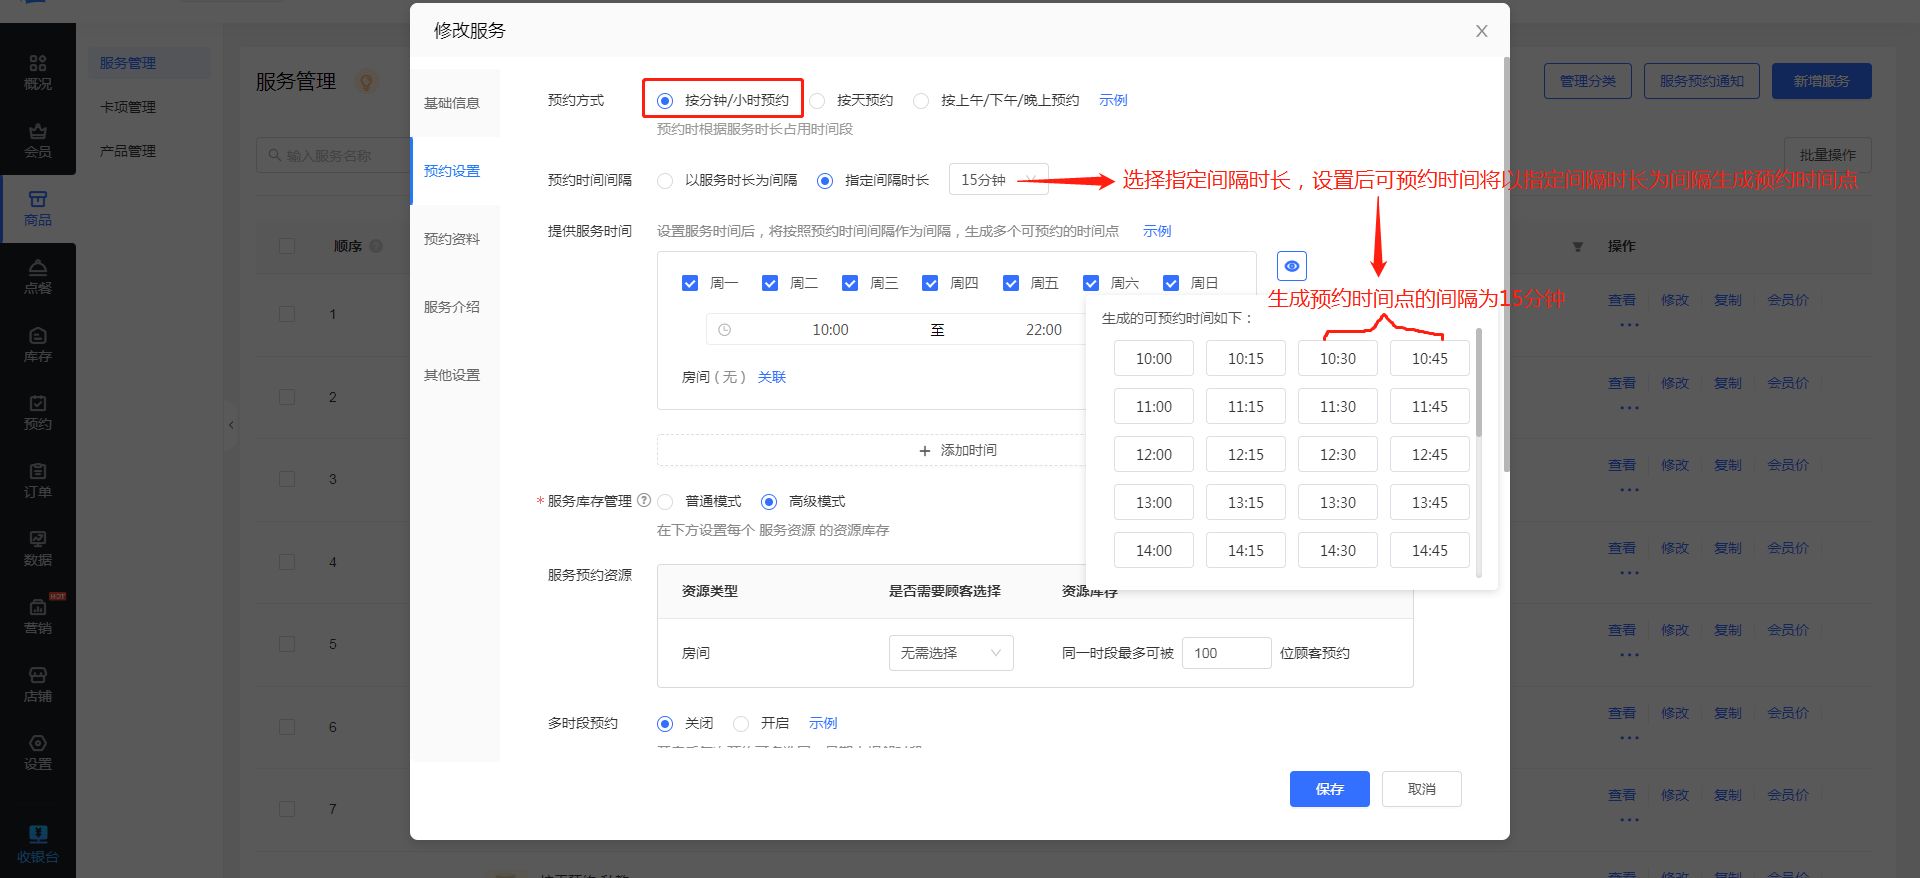Open the 会员 members sidebar icon

click(38, 141)
